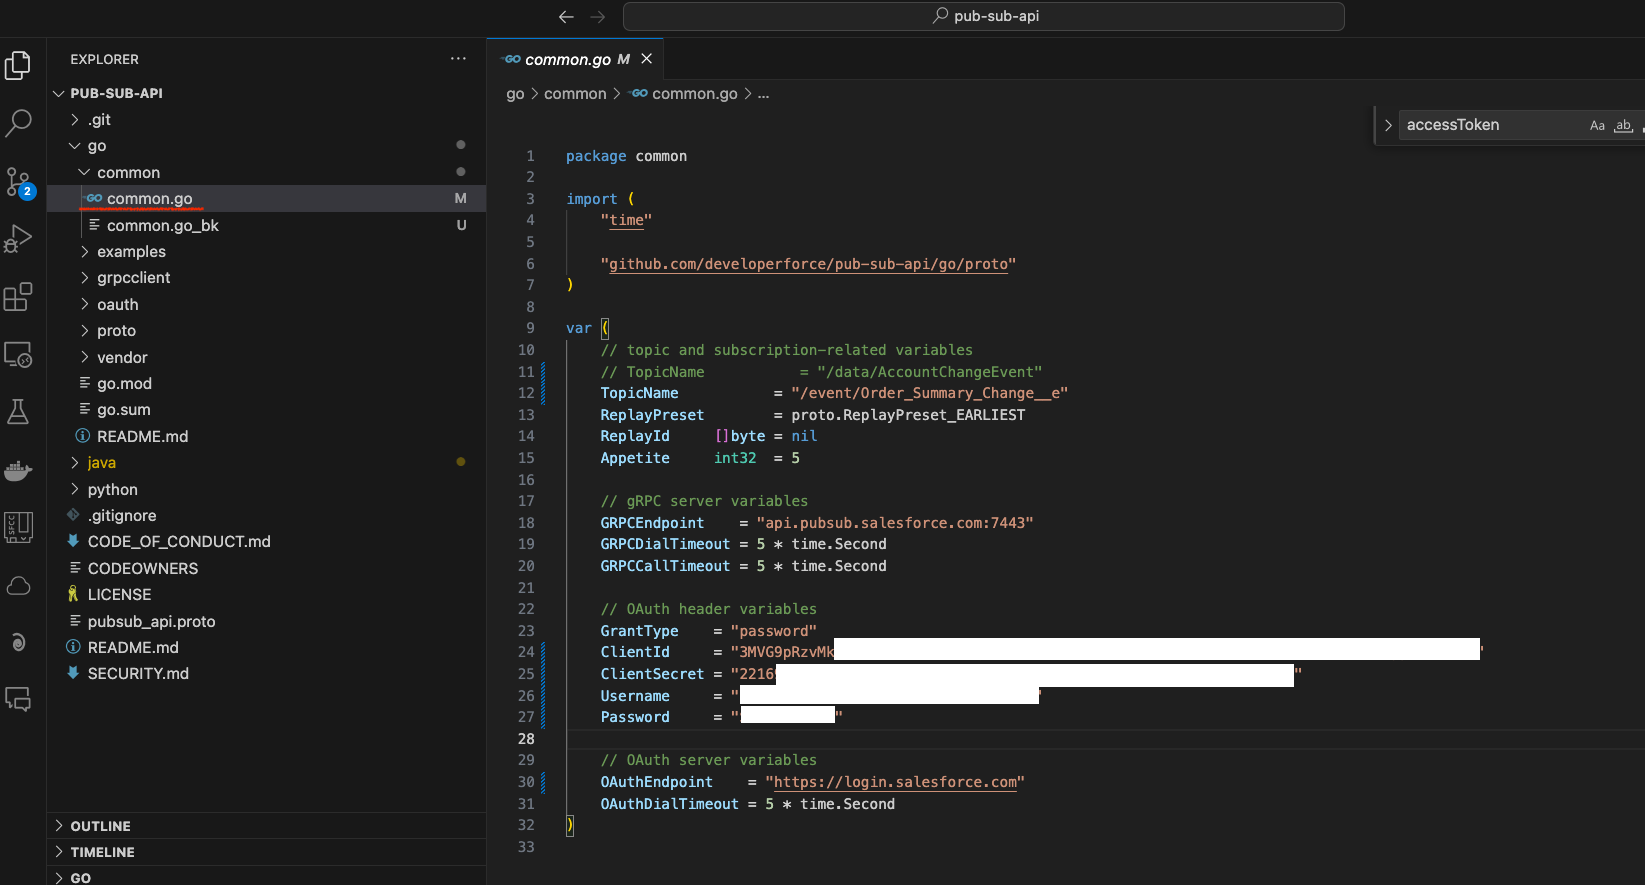
Task: Open the Run and Debug view
Action: tap(19, 239)
